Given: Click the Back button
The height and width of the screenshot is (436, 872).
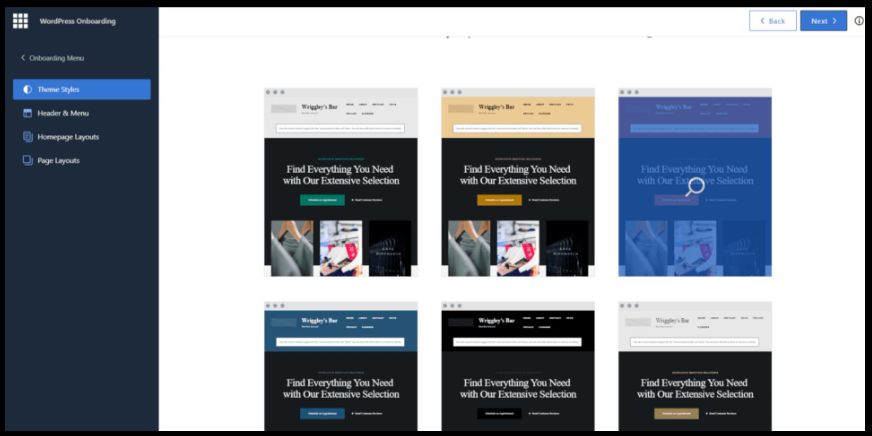Looking at the screenshot, I should (772, 21).
